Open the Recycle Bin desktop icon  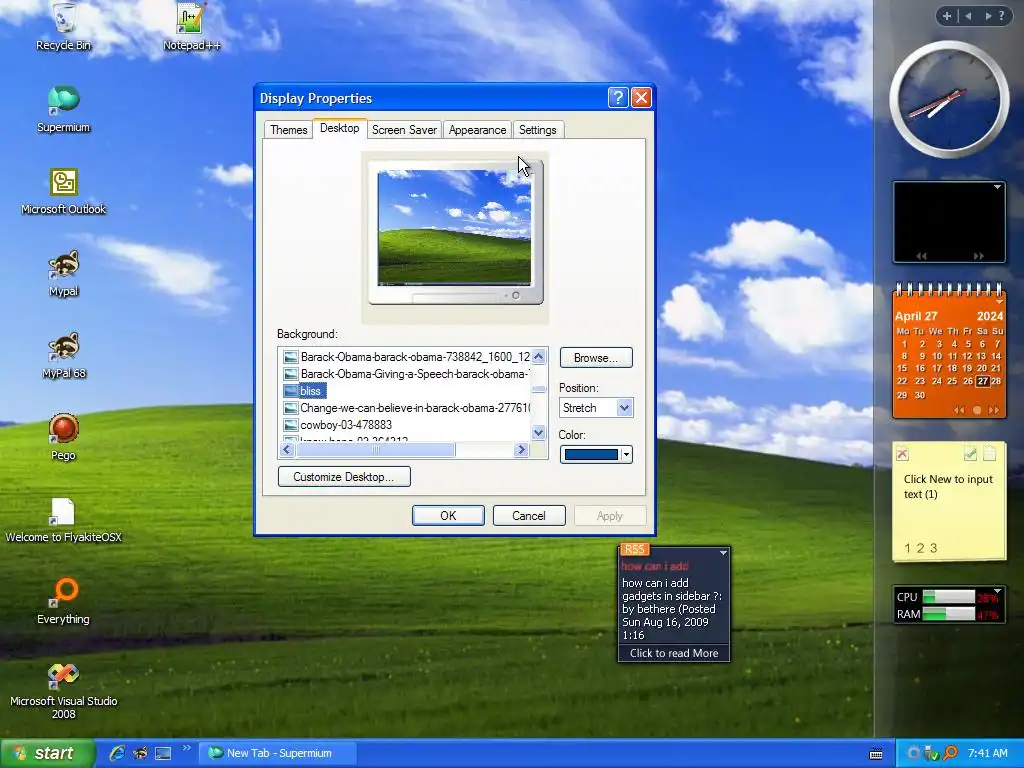click(63, 26)
